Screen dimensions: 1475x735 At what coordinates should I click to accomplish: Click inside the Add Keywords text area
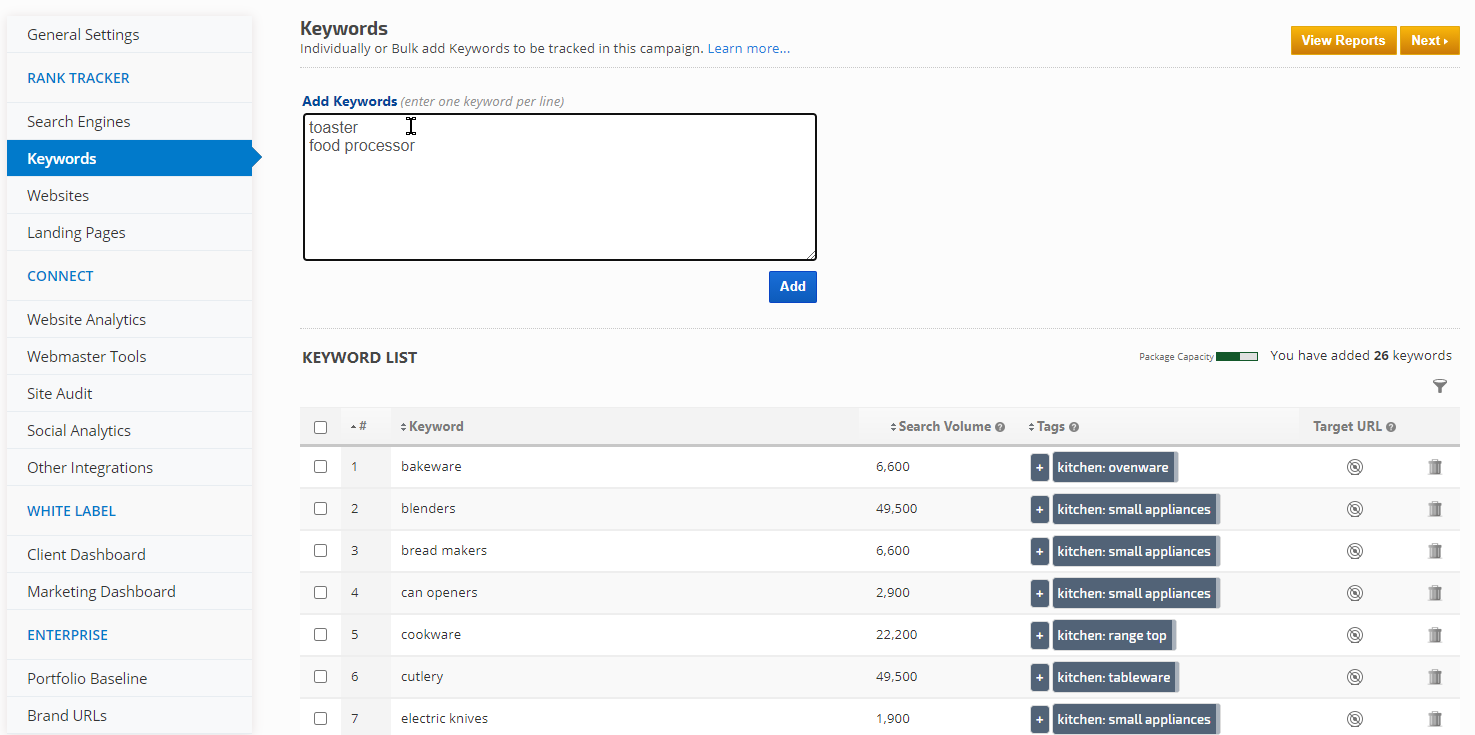(x=560, y=200)
